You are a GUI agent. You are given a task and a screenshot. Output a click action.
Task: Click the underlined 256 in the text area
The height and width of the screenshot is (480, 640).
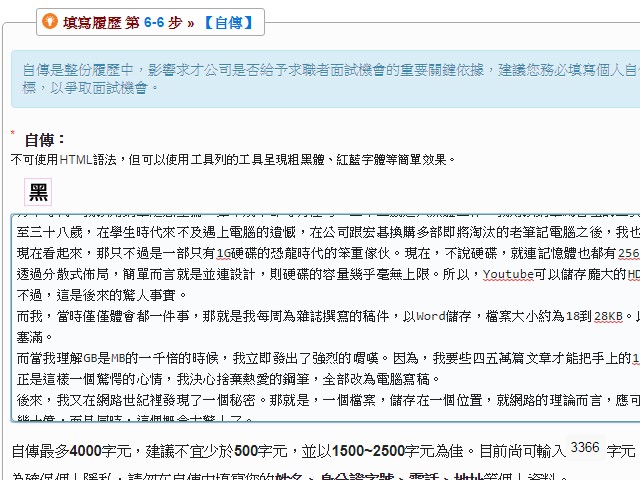(x=628, y=253)
